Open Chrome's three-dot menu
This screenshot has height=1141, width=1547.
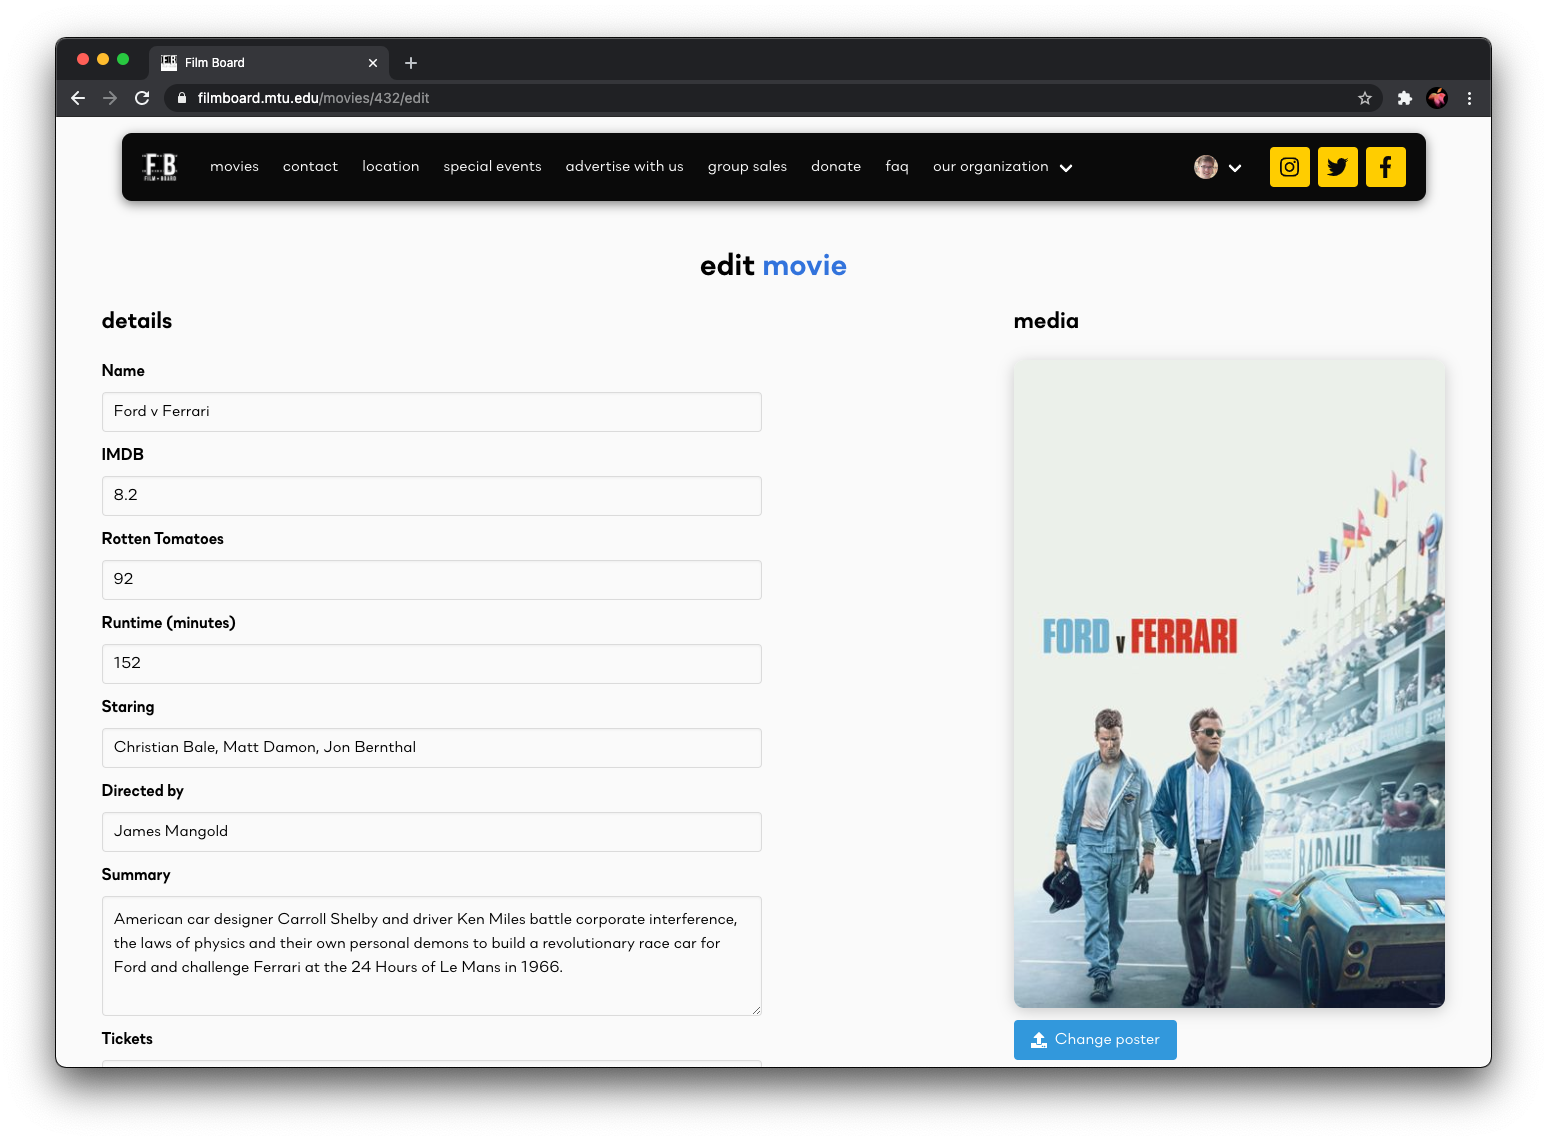1469,98
